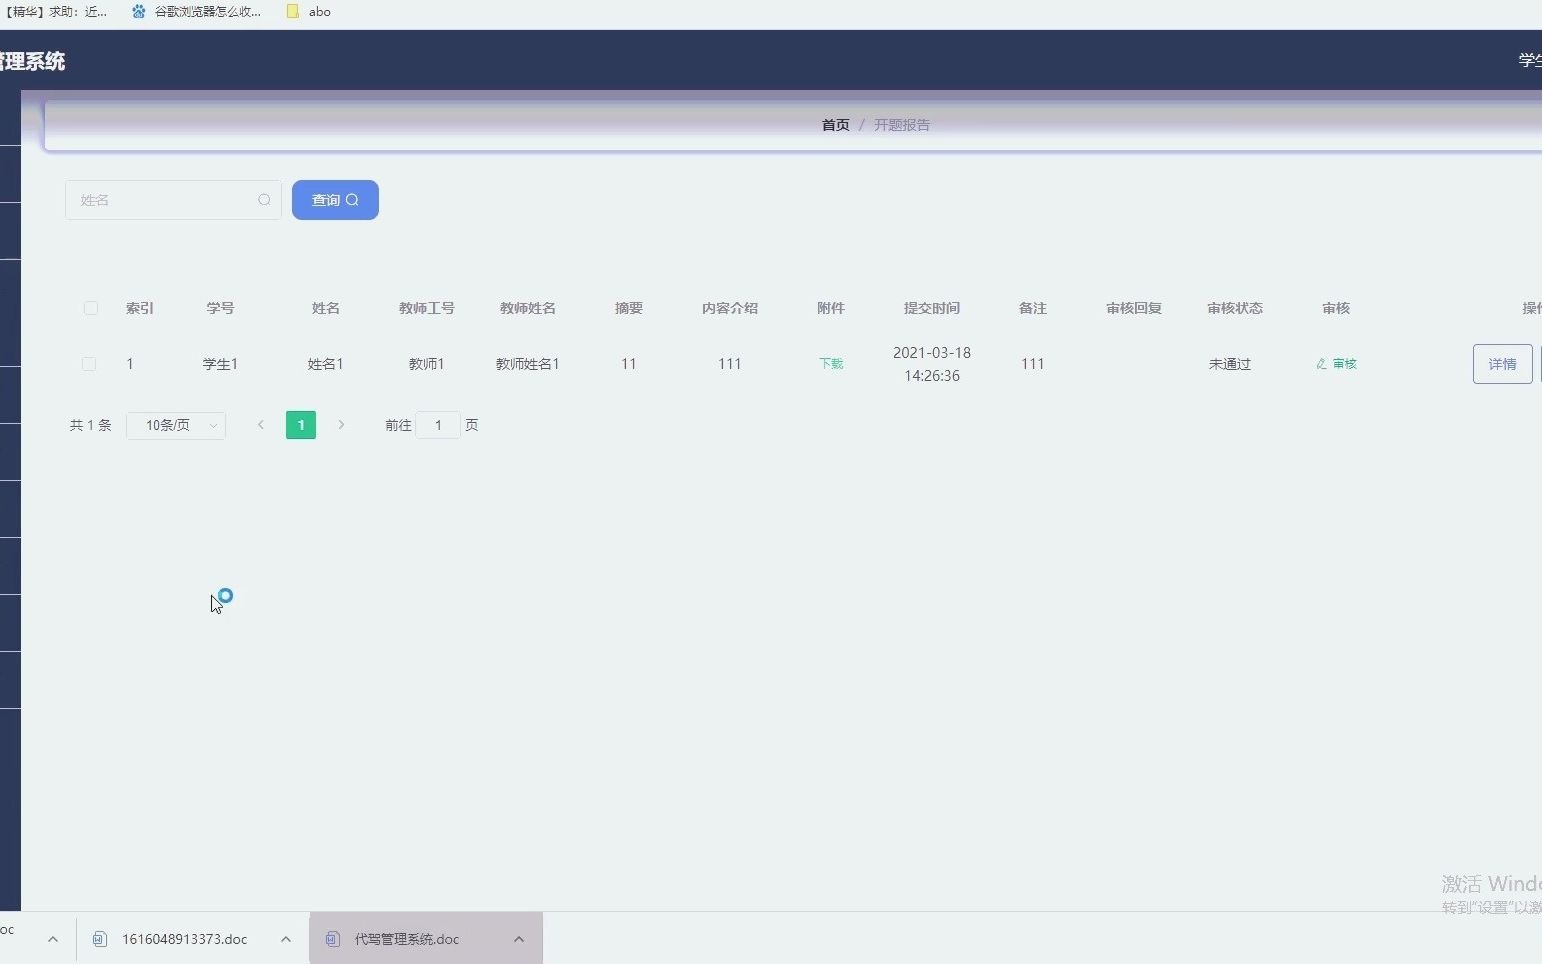Expand the chevron on the 代驾管理系统.doc download item

[518, 938]
